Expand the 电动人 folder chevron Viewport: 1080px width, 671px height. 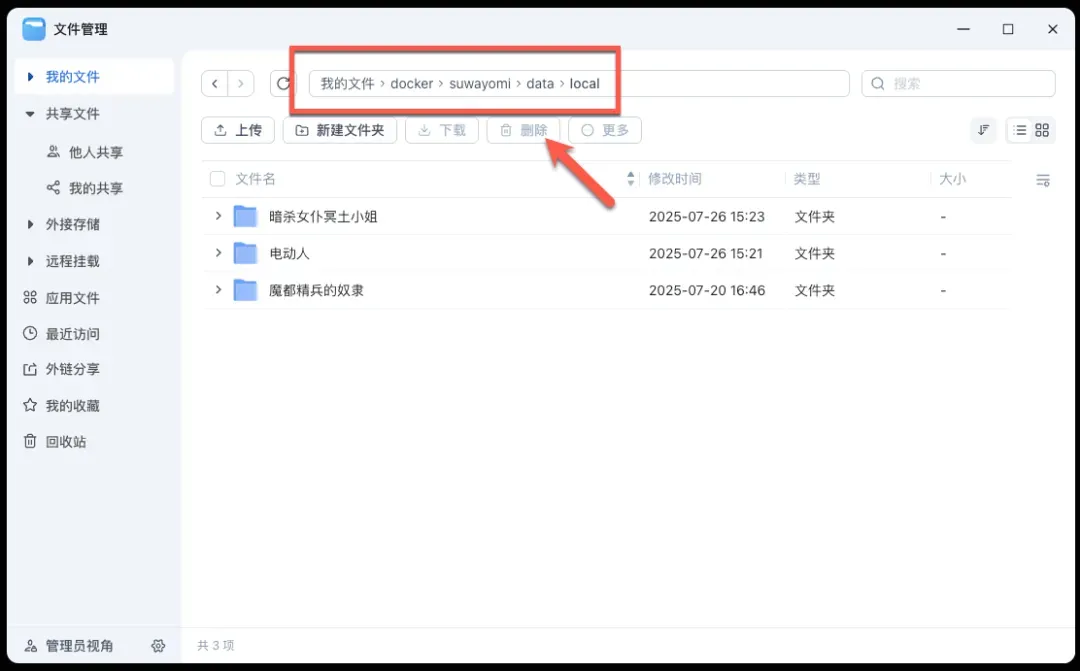(x=218, y=253)
